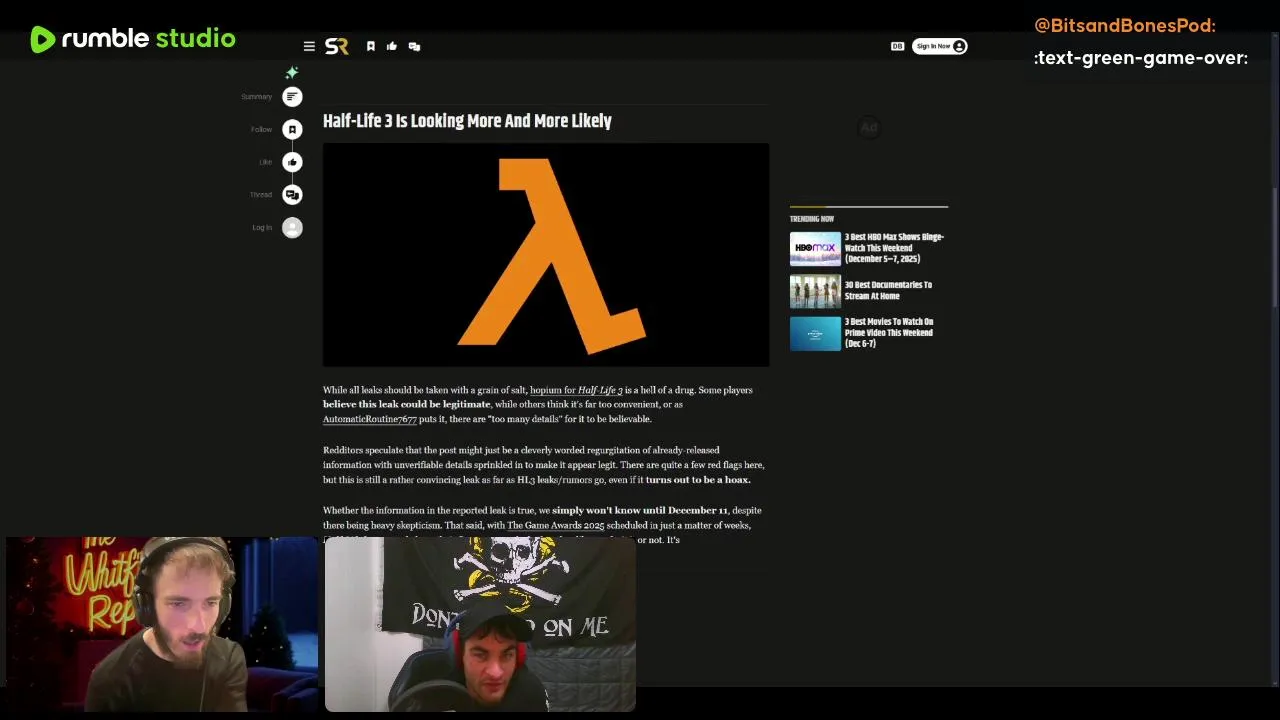Open the '3 Best Movies To Watch On Prime Video' article

pyautogui.click(x=889, y=333)
